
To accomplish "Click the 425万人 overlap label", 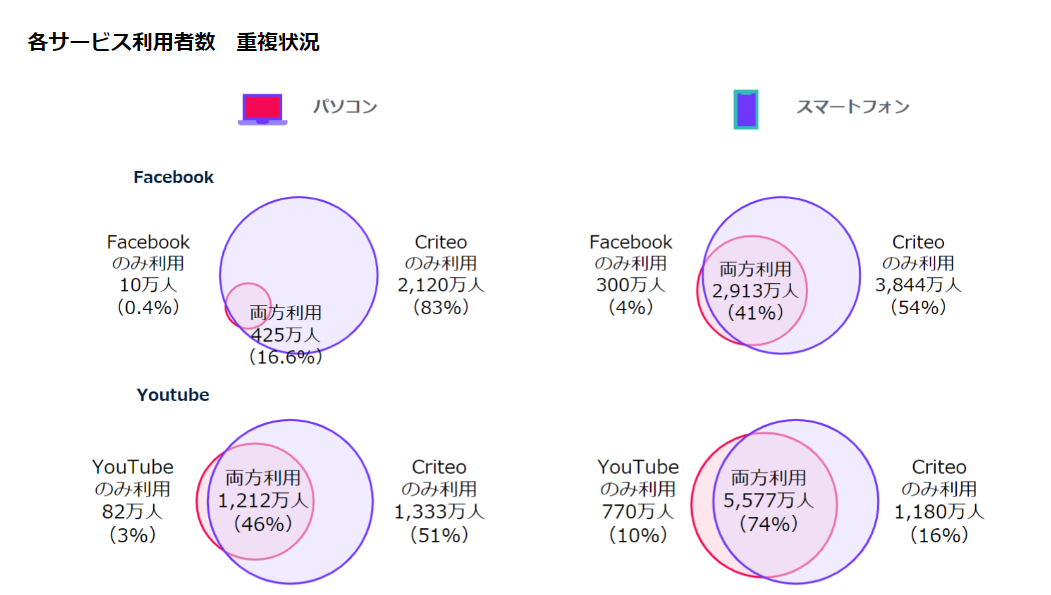I will (286, 334).
